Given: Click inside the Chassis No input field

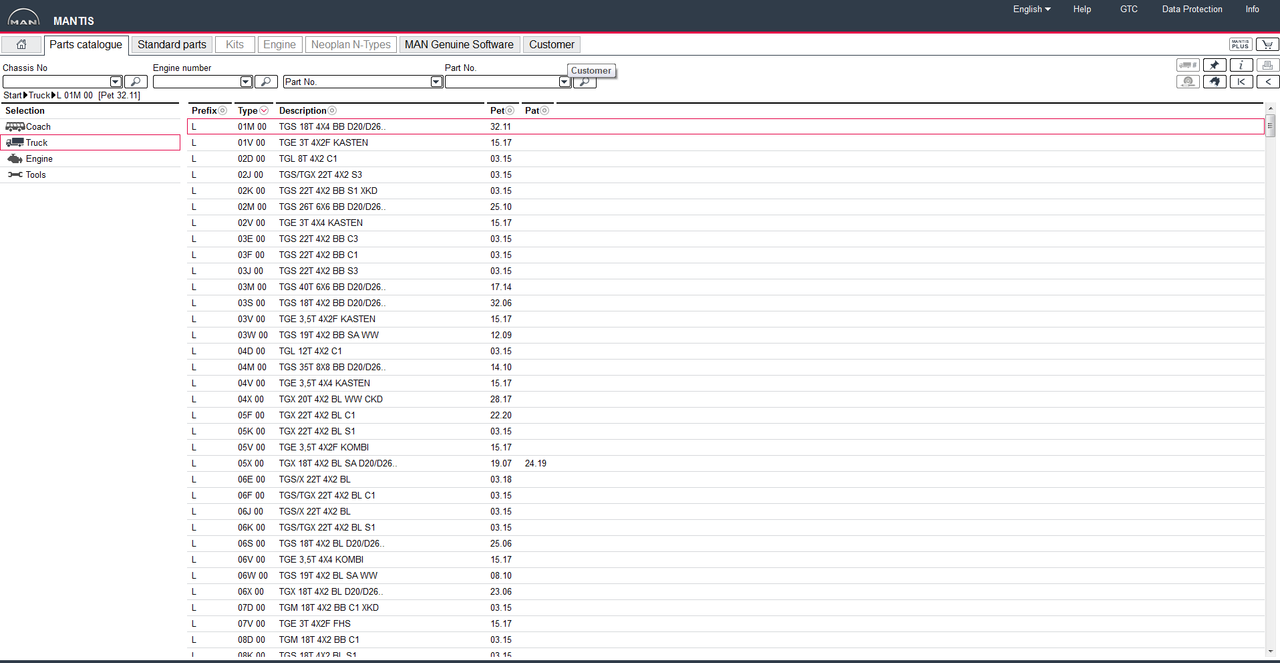Looking at the screenshot, I should [x=56, y=82].
